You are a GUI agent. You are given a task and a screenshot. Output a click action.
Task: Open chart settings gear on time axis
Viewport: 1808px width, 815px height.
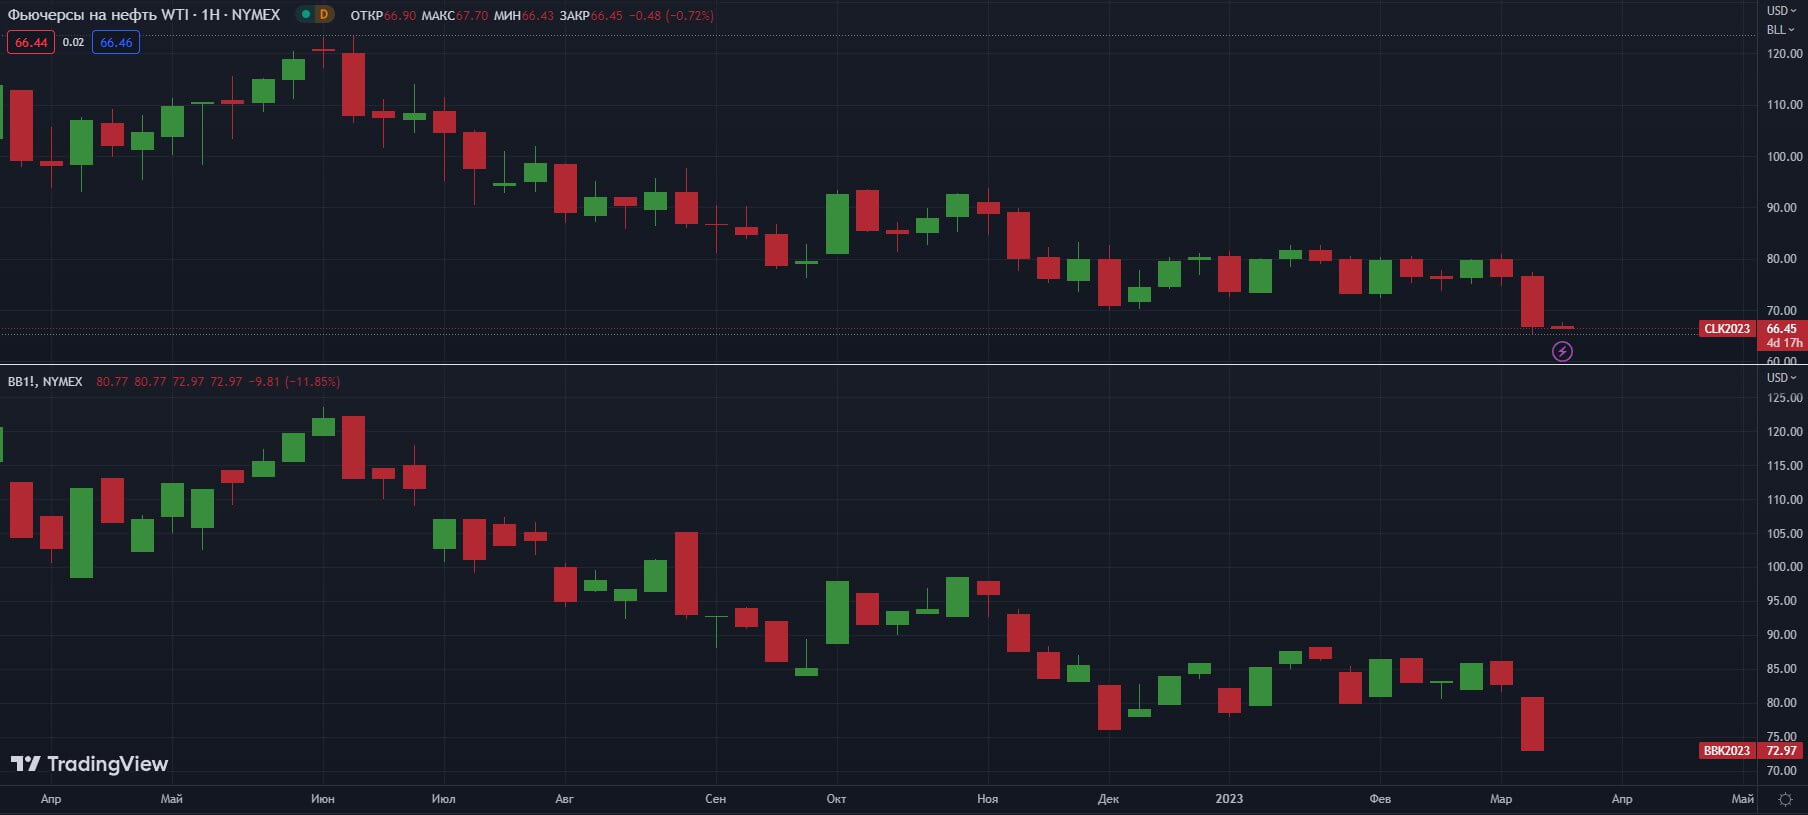(x=1785, y=799)
